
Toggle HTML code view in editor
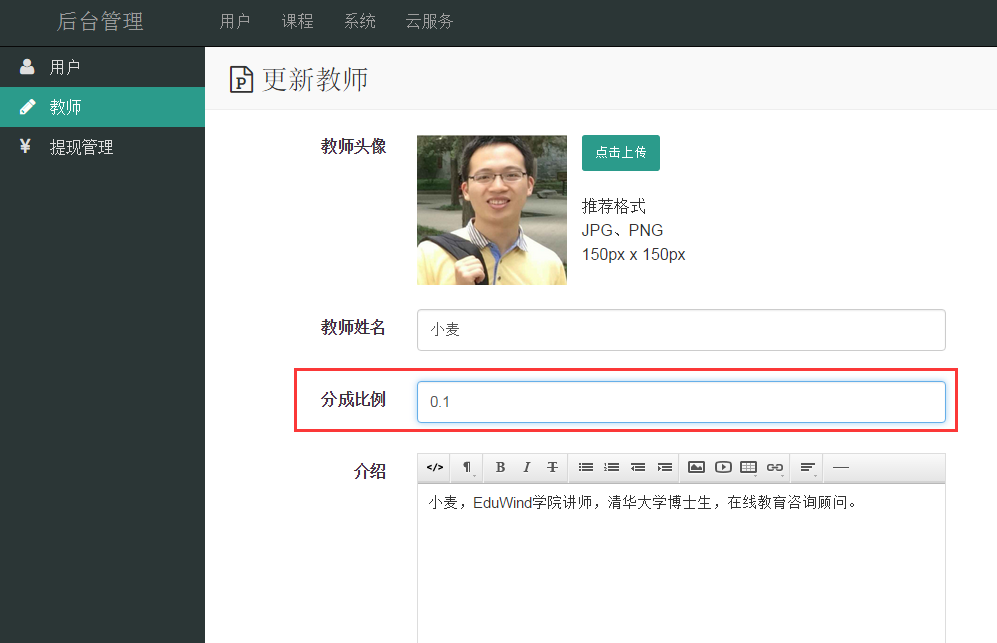tap(434, 467)
